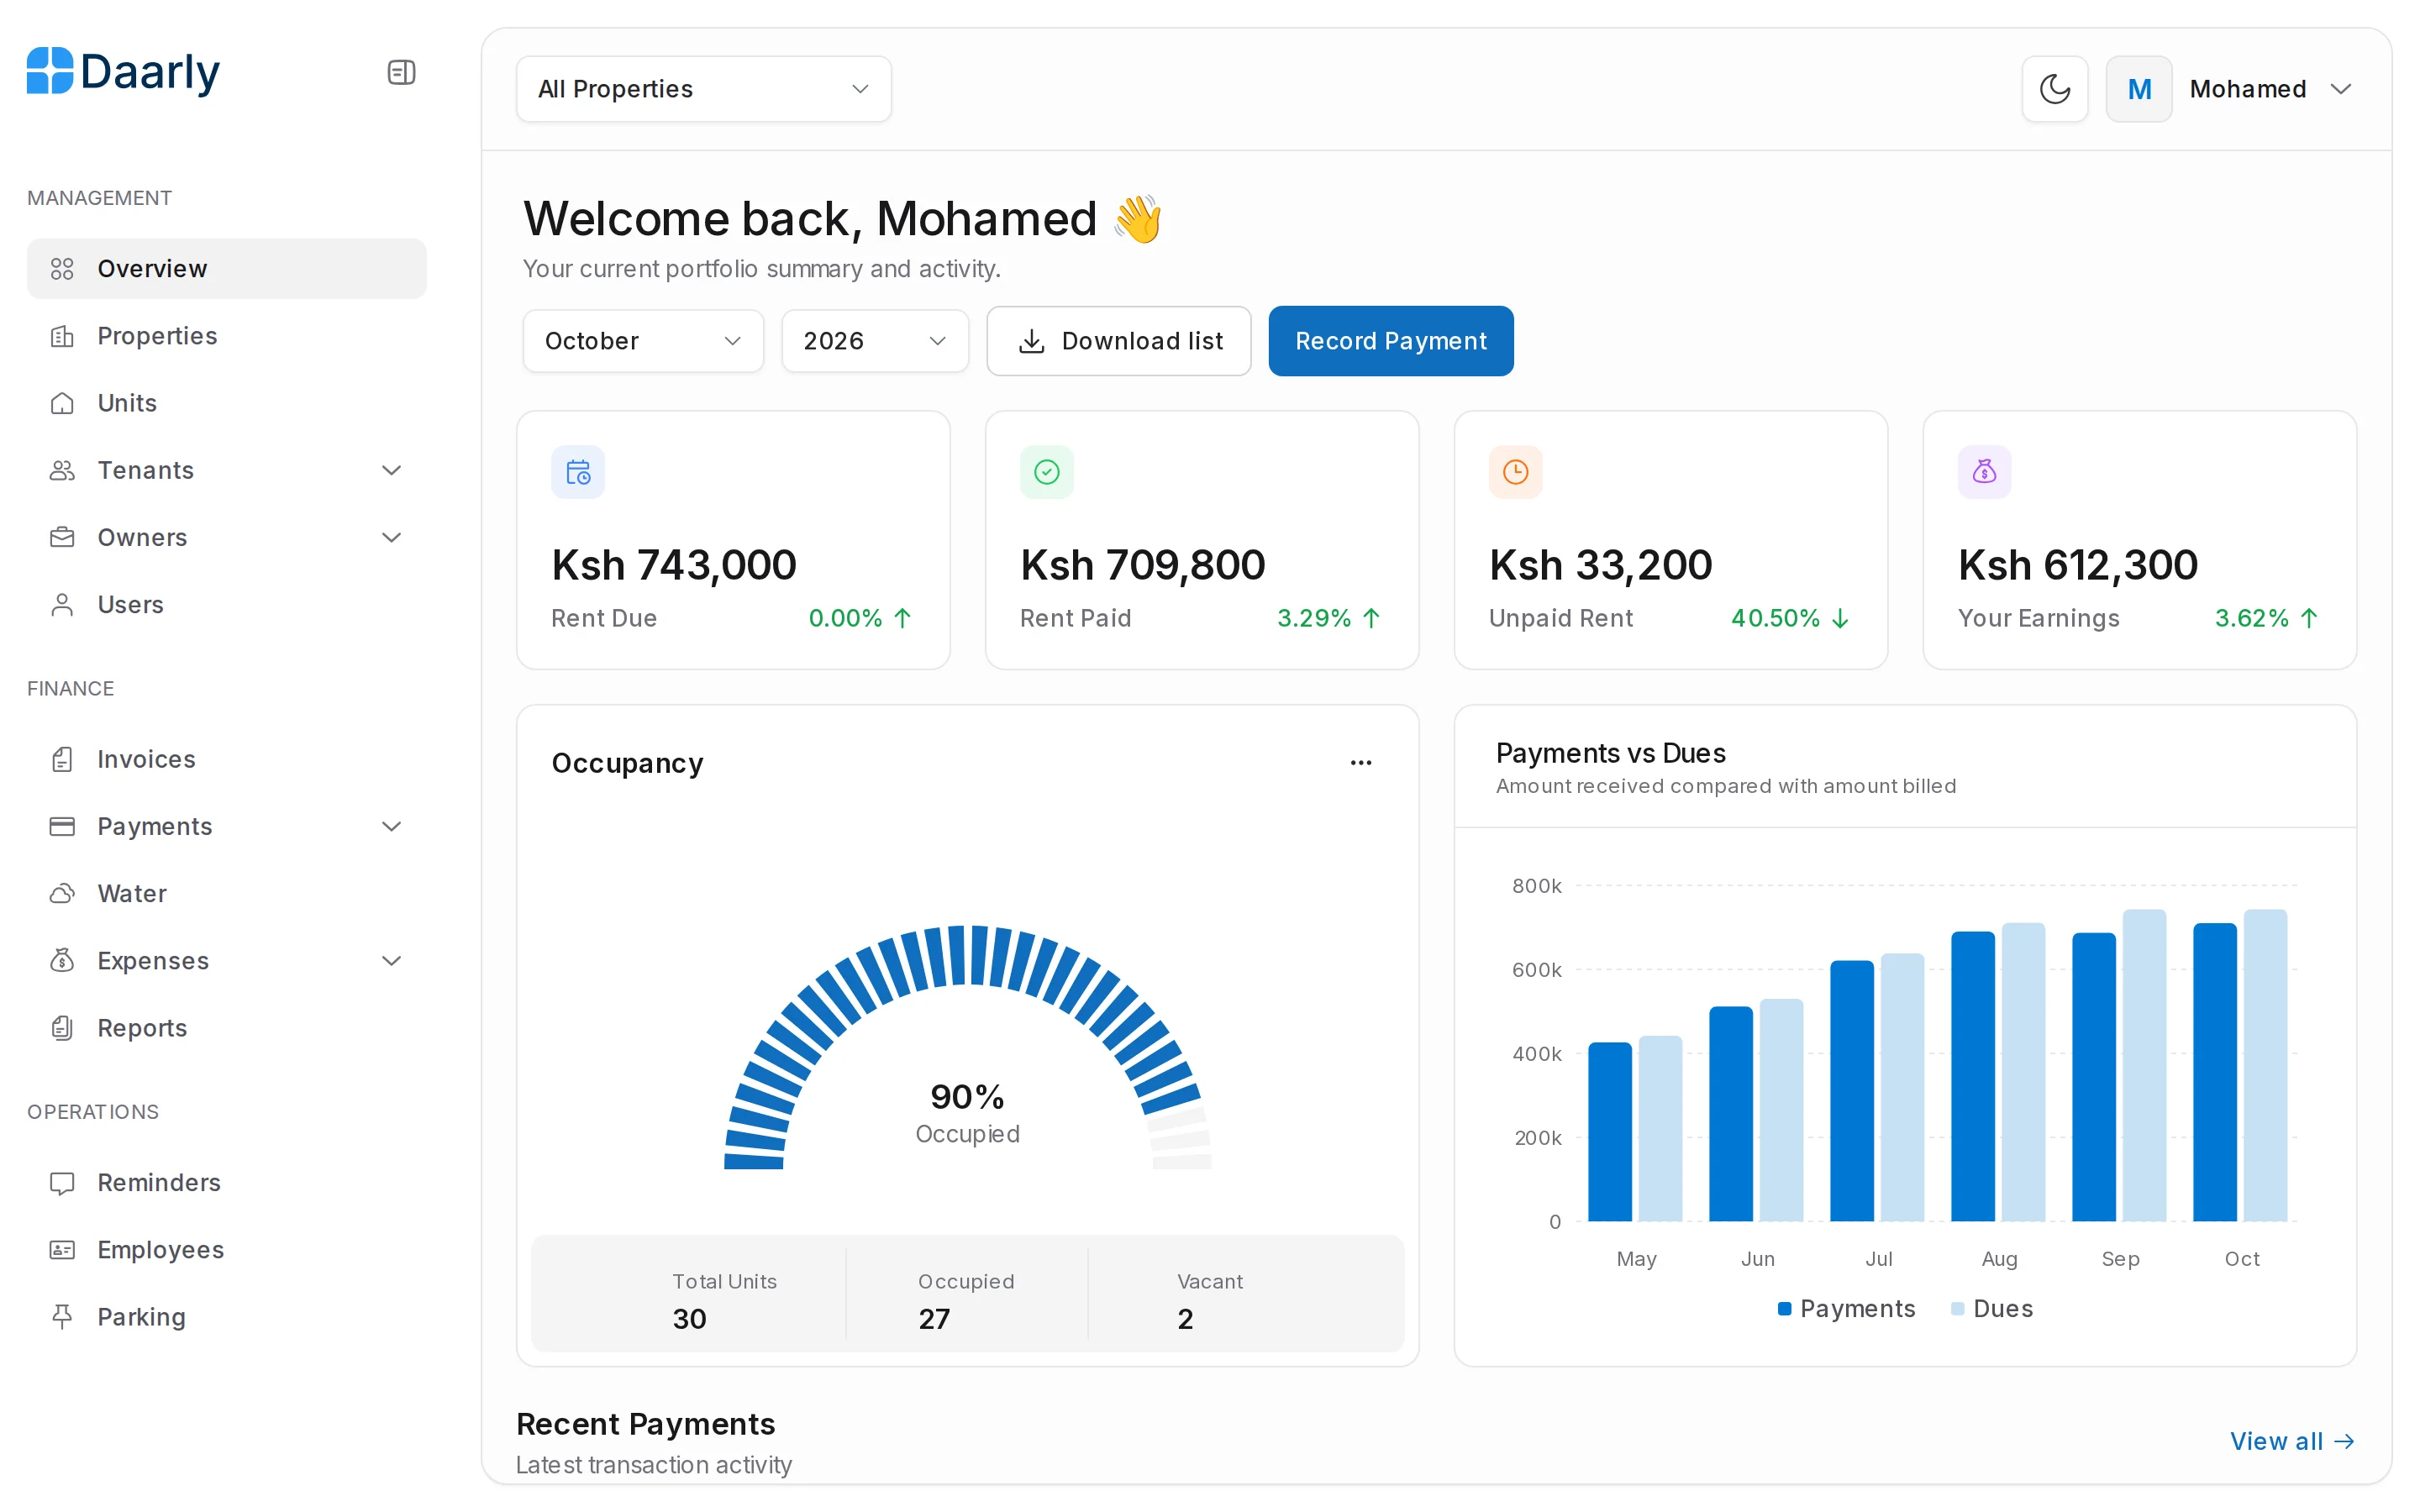Expand the Payments submenu chevron
Viewport: 2420px width, 1512px height.
click(x=391, y=826)
